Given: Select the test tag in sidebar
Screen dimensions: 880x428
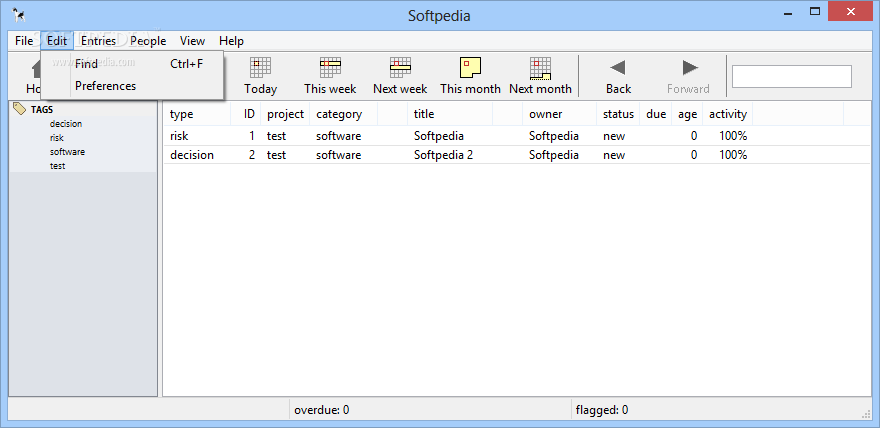Looking at the screenshot, I should pos(57,166).
